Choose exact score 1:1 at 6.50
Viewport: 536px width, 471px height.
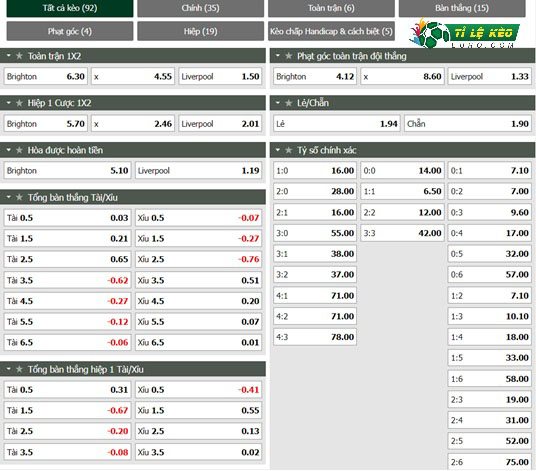pyautogui.click(x=402, y=191)
